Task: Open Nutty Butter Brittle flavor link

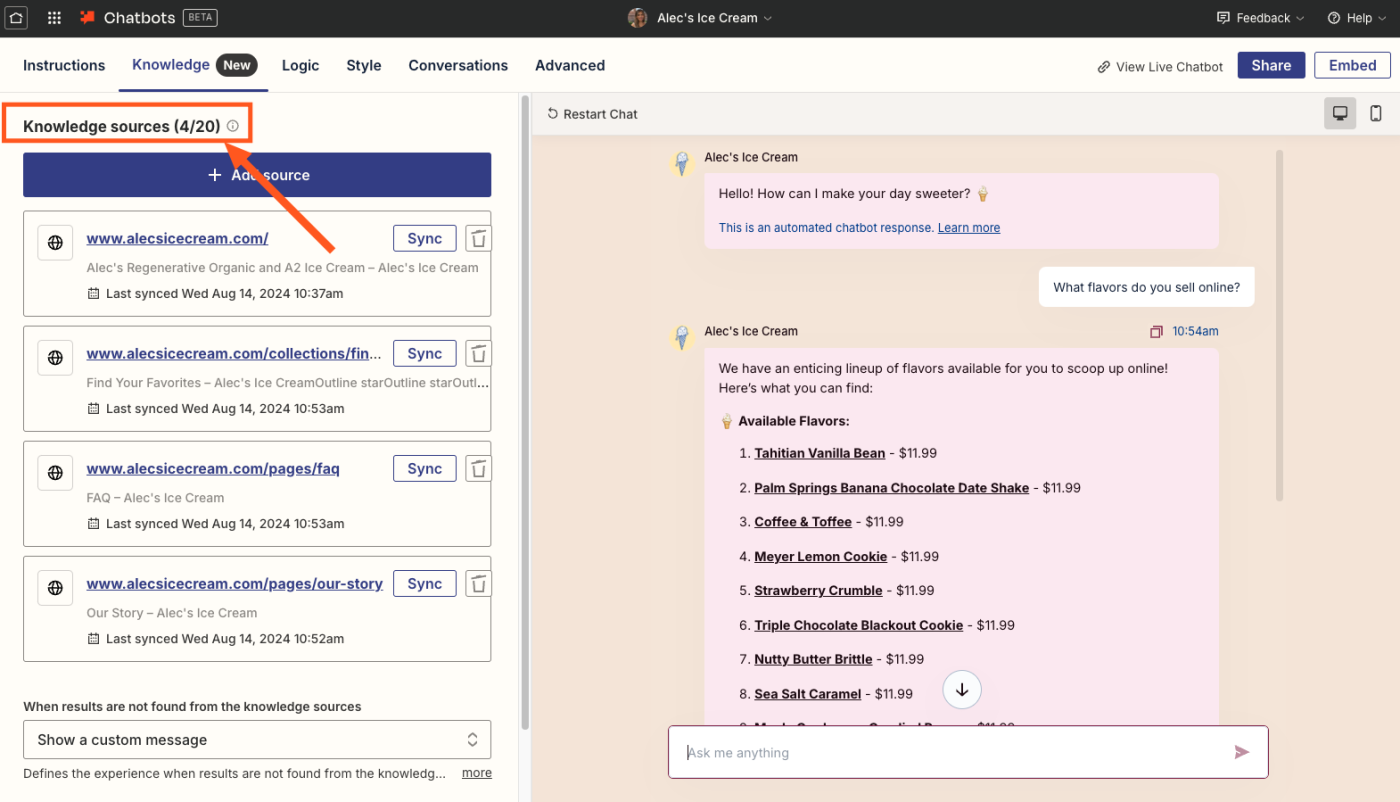Action: [x=813, y=660]
